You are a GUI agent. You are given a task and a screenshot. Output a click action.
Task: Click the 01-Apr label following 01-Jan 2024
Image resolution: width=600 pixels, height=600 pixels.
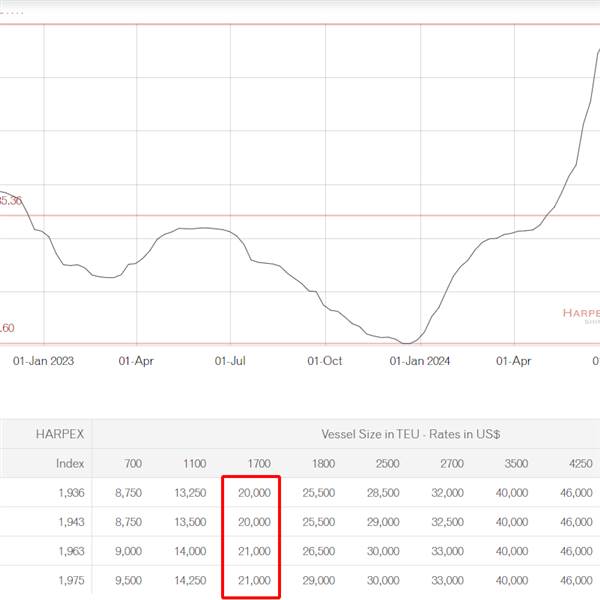(514, 361)
